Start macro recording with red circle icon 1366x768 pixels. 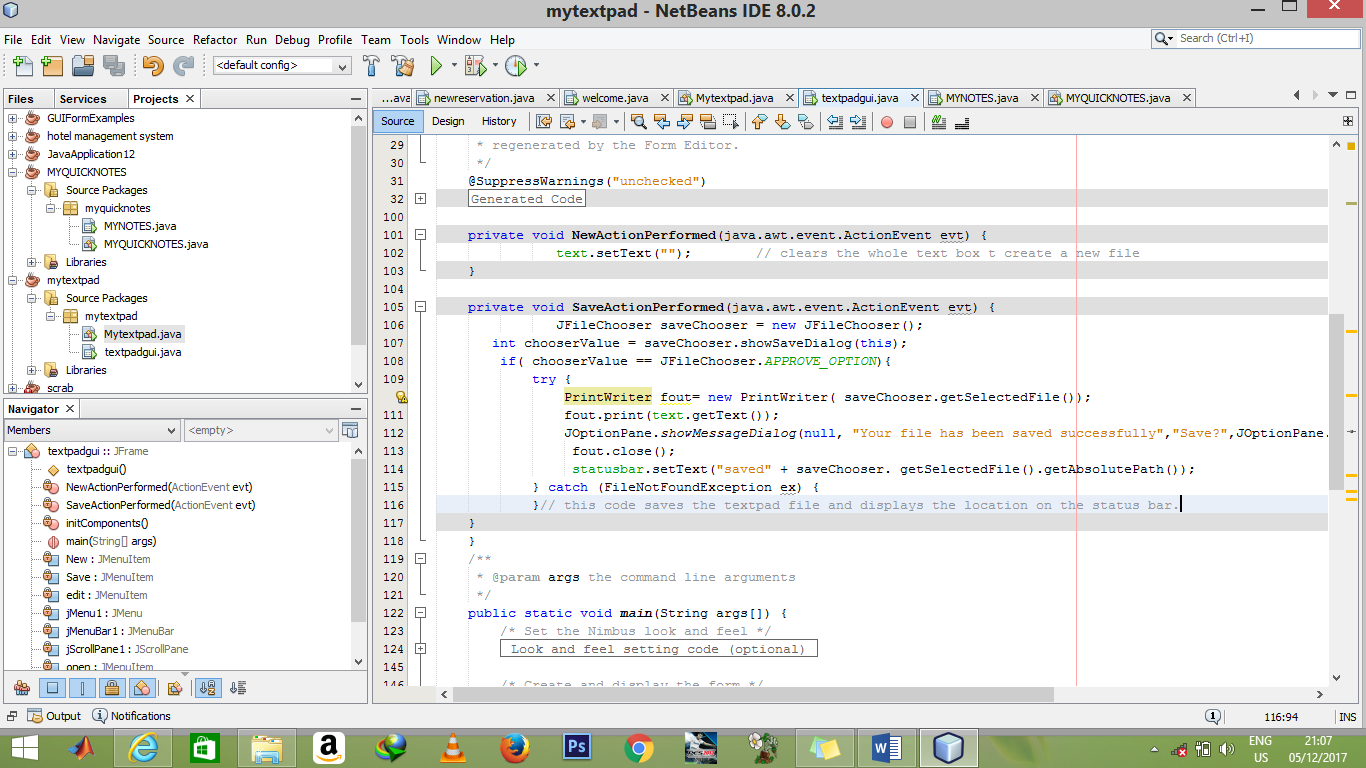[886, 122]
